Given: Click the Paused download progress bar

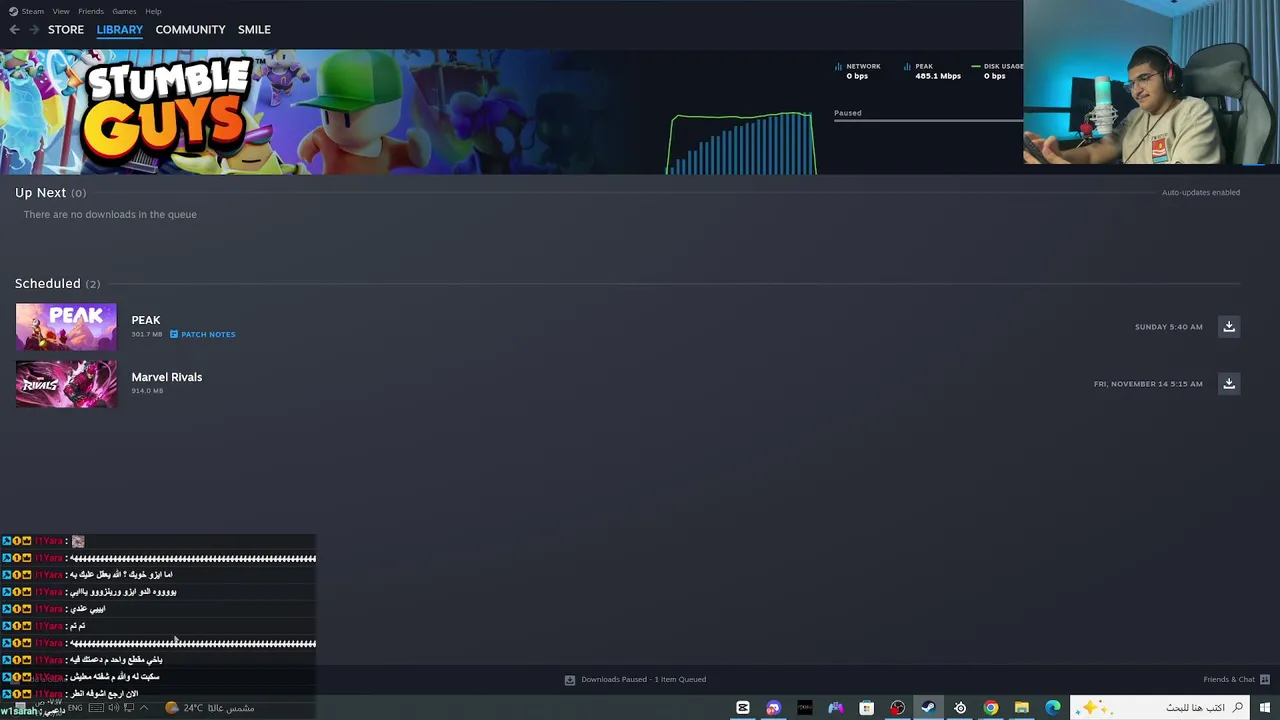Looking at the screenshot, I should point(928,120).
